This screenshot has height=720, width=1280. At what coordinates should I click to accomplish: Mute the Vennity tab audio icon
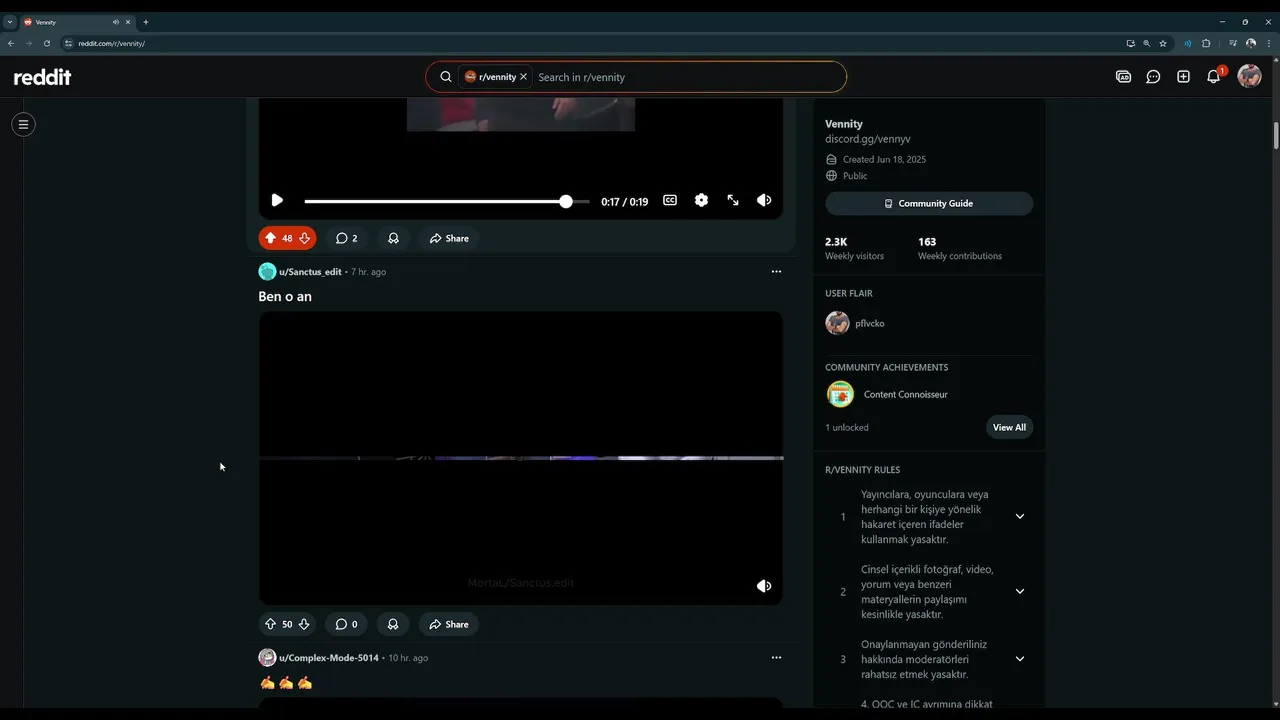(x=115, y=22)
